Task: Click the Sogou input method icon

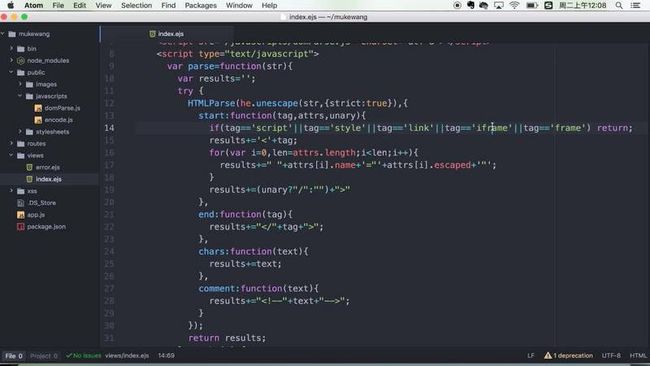Action: pos(548,5)
